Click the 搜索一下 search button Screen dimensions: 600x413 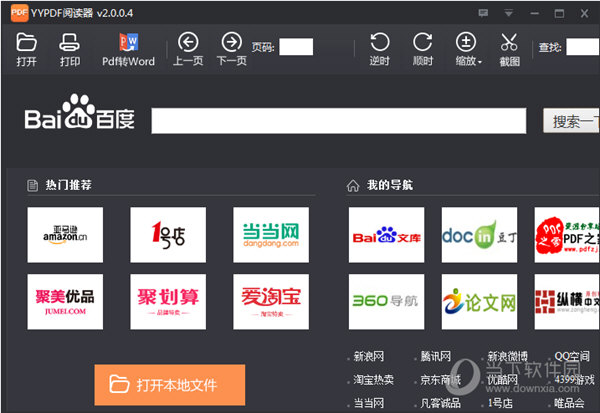[x=571, y=121]
